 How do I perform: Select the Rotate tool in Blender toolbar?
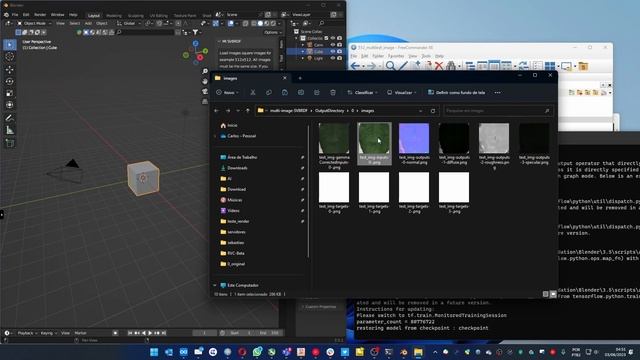click(x=10, y=81)
